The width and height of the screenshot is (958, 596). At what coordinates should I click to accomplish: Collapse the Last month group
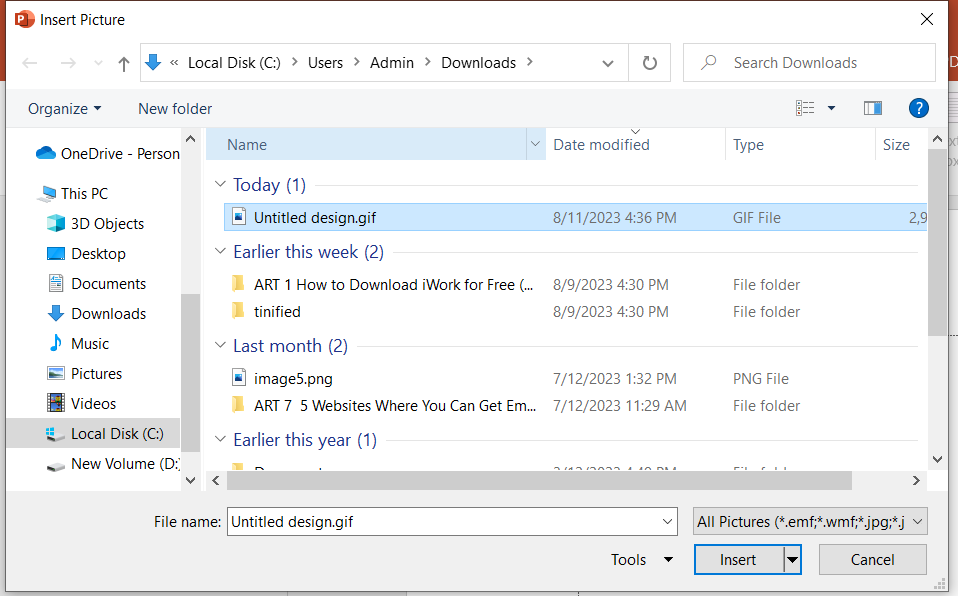[220, 346]
